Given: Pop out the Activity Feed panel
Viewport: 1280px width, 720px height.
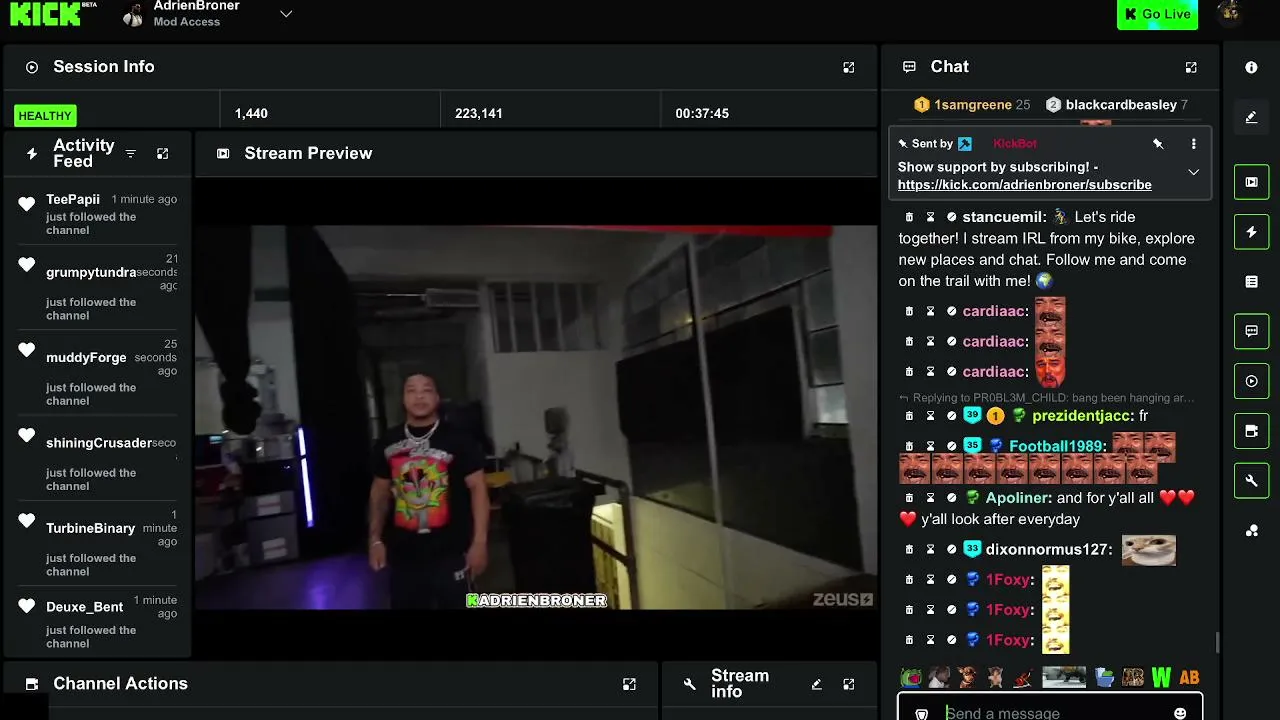Looking at the screenshot, I should 163,153.
